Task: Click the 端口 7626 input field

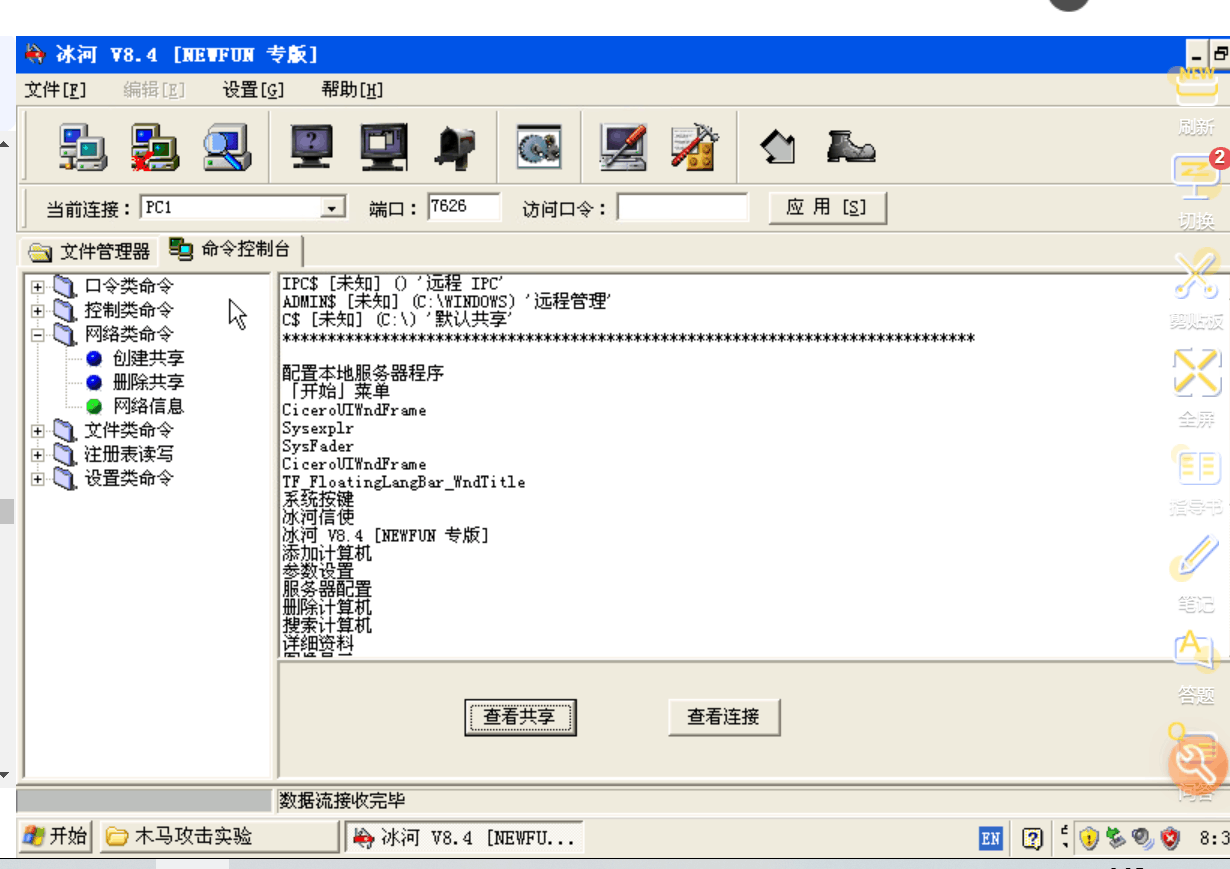Action: tap(464, 207)
